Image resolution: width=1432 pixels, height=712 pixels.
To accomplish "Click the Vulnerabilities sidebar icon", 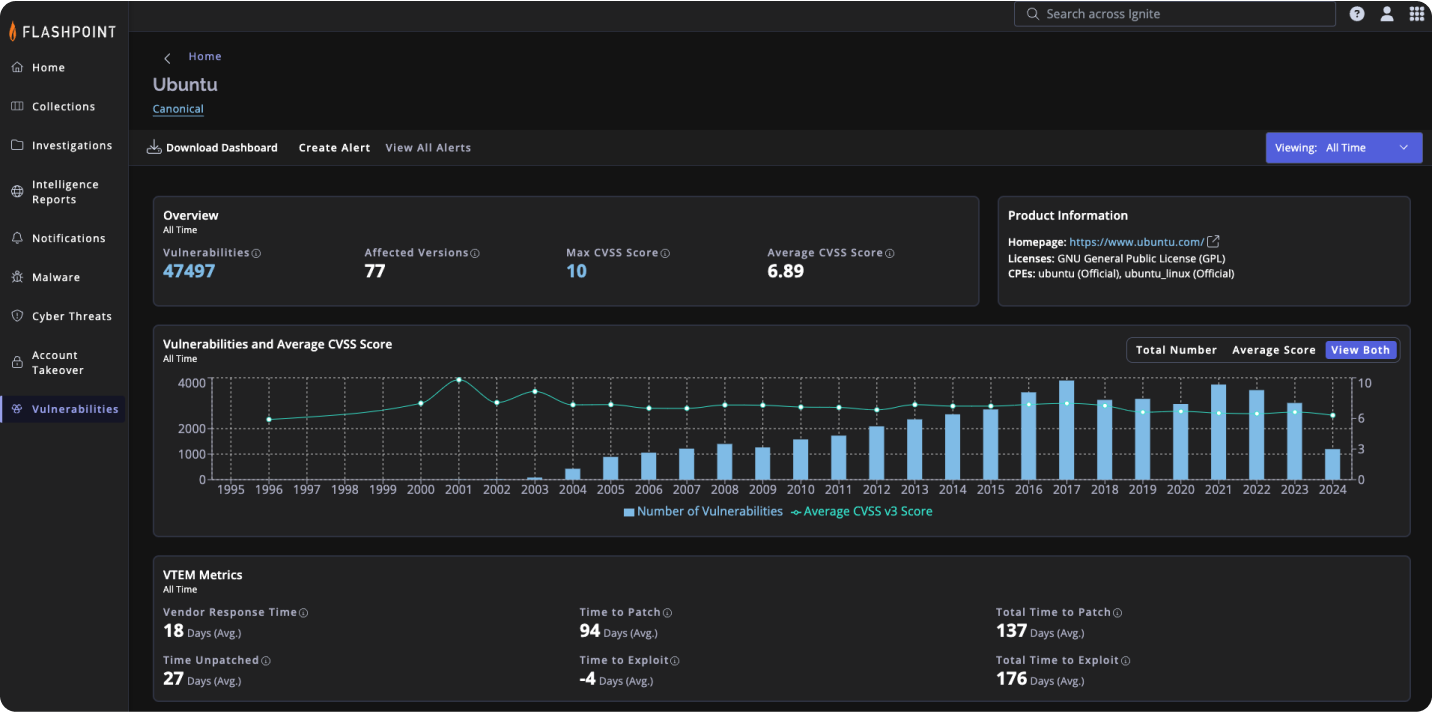I will 17,410.
